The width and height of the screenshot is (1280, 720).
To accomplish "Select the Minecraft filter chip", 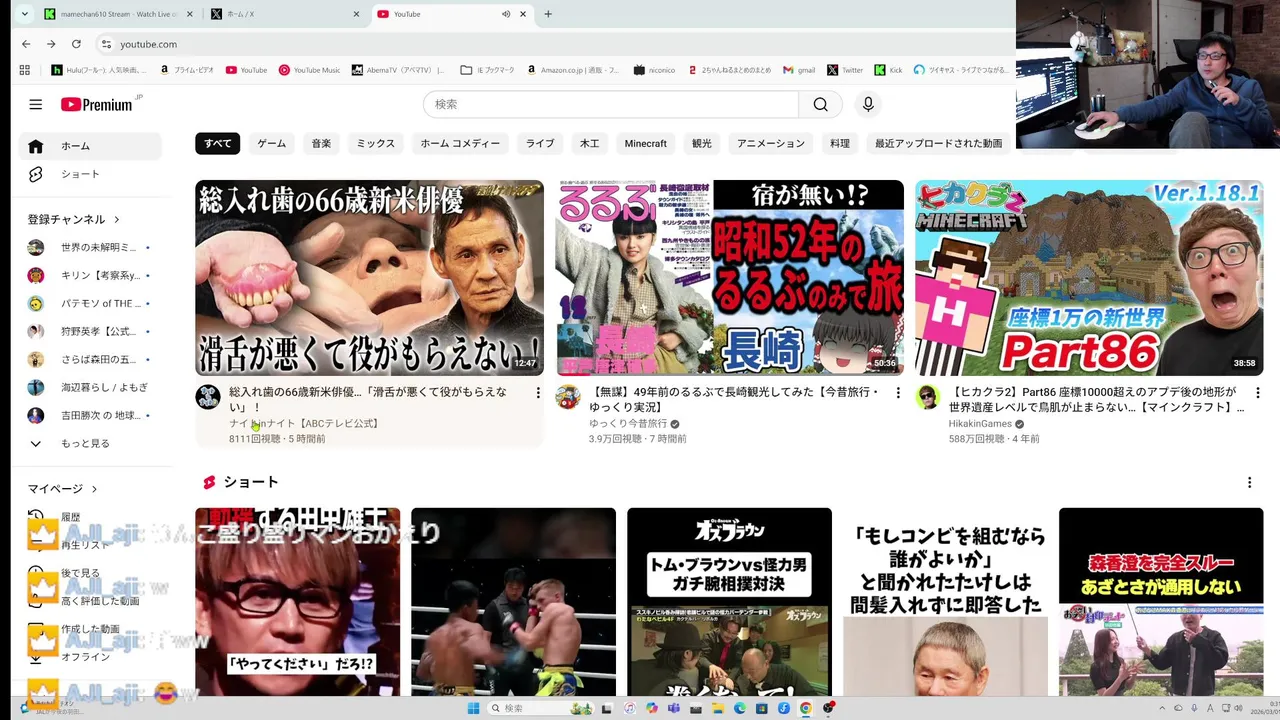I will click(645, 143).
